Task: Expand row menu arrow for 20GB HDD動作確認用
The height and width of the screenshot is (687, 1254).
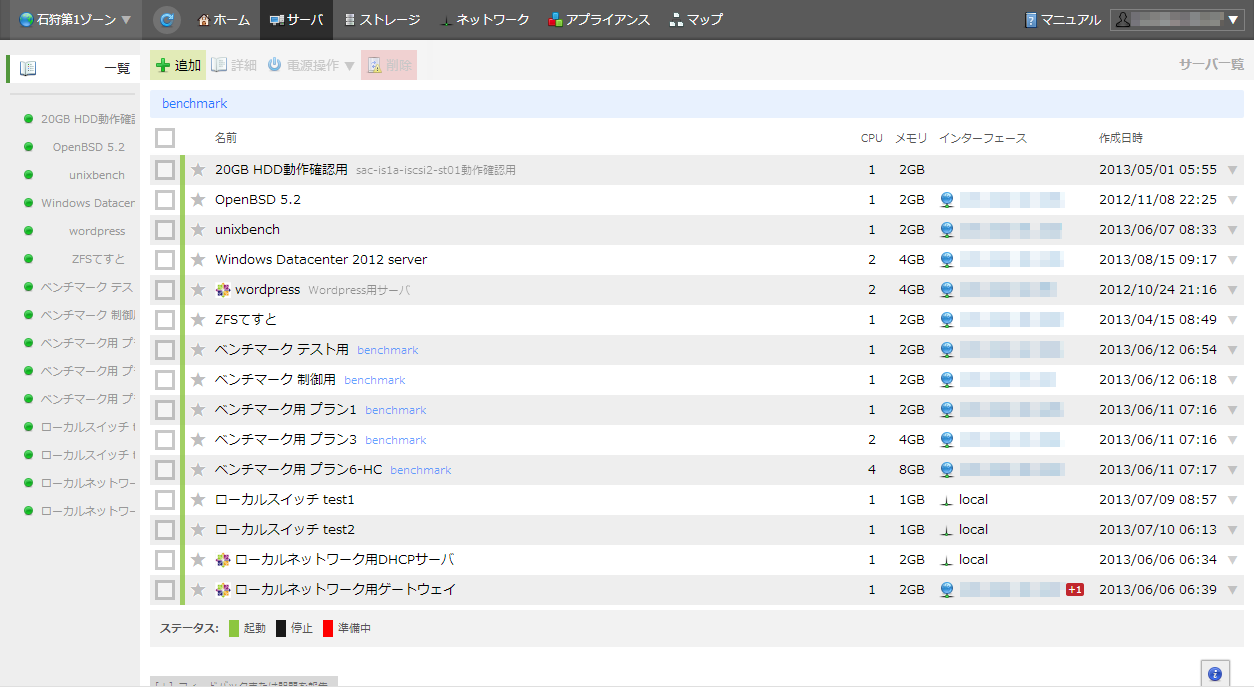Action: (x=1232, y=170)
